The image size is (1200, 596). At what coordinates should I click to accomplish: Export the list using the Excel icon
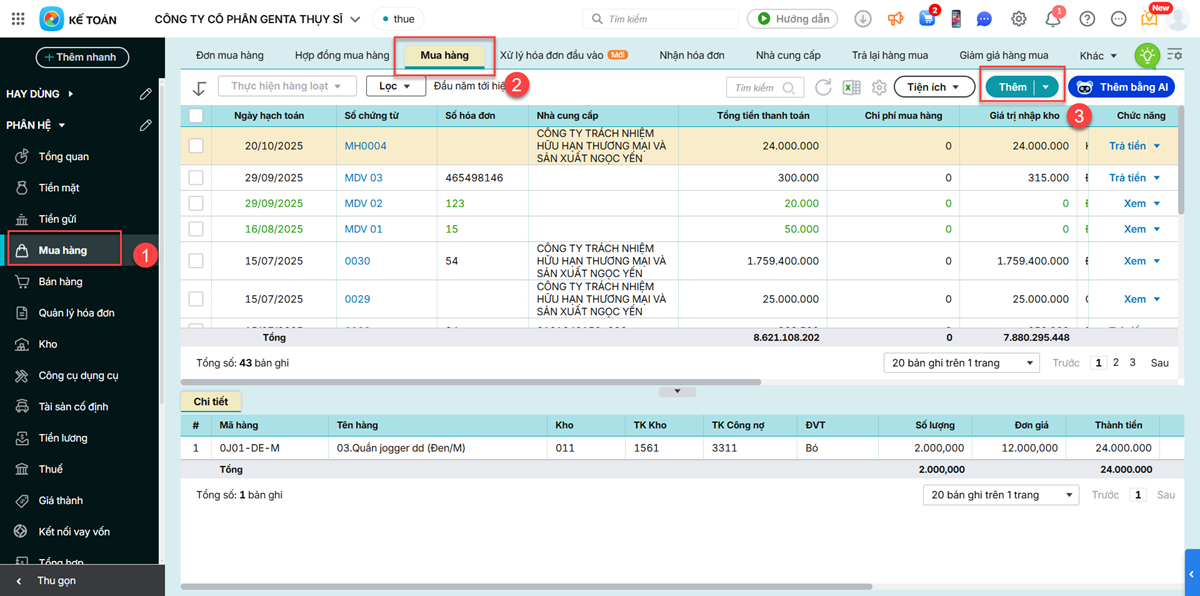[851, 88]
